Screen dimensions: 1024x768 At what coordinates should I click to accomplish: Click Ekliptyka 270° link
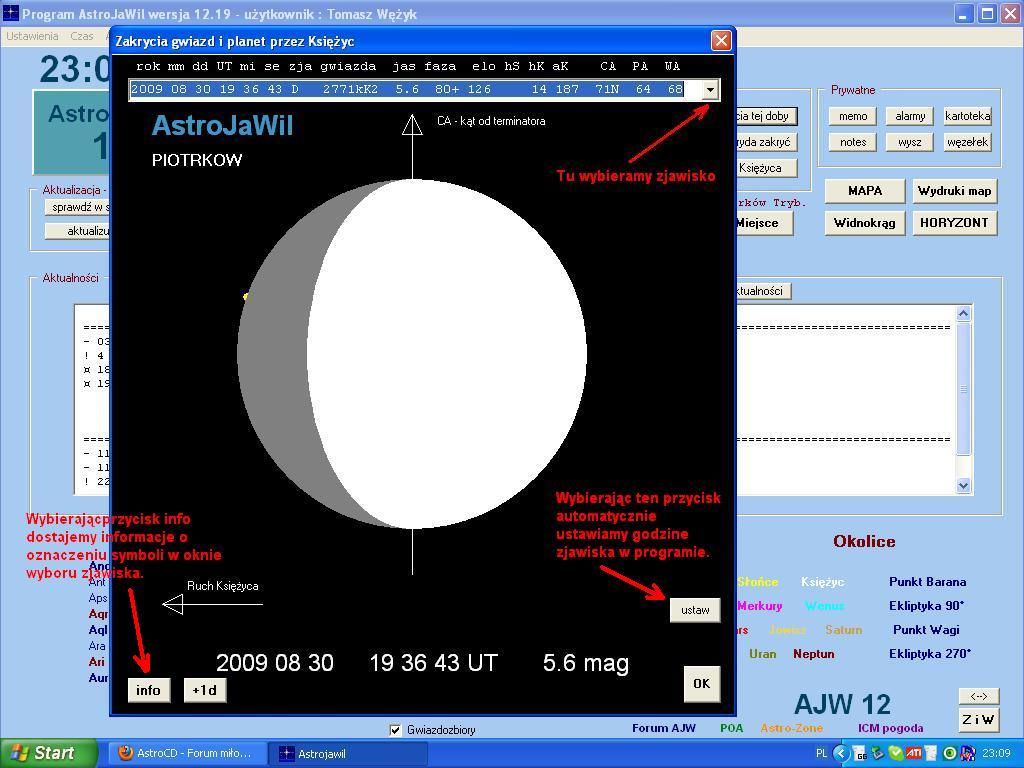point(929,654)
